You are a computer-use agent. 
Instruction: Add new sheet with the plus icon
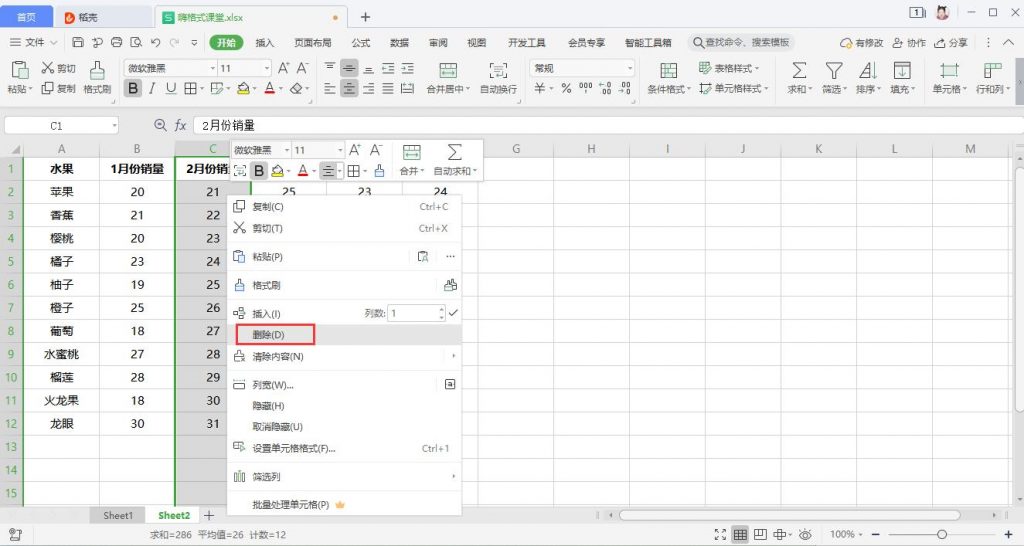pos(208,515)
